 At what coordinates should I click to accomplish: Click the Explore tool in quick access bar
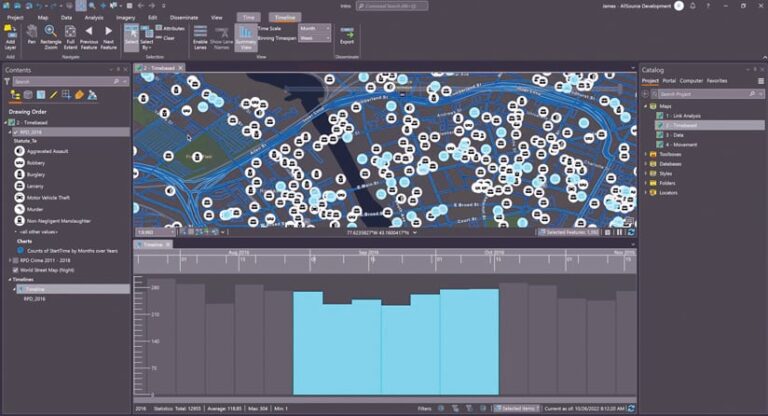click(81, 5)
